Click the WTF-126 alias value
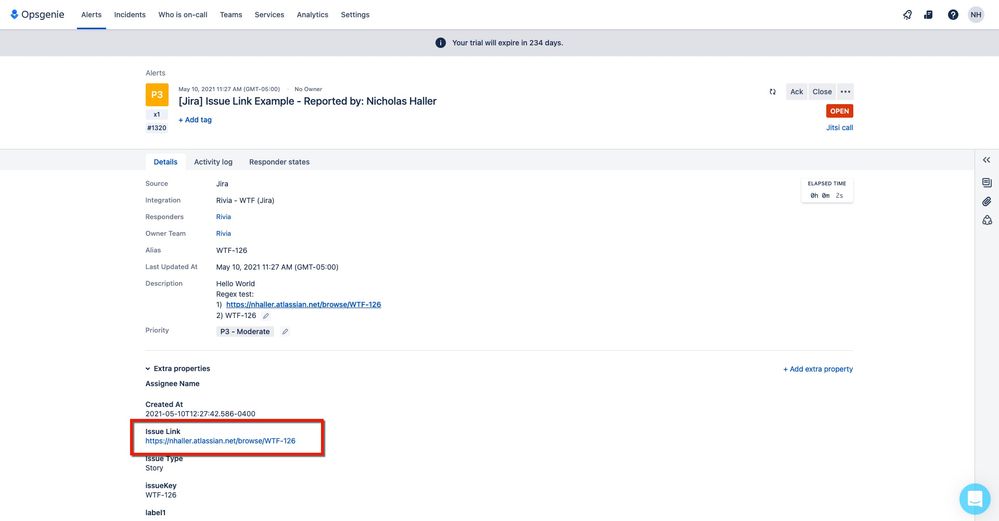The image size is (999, 521). coord(231,250)
